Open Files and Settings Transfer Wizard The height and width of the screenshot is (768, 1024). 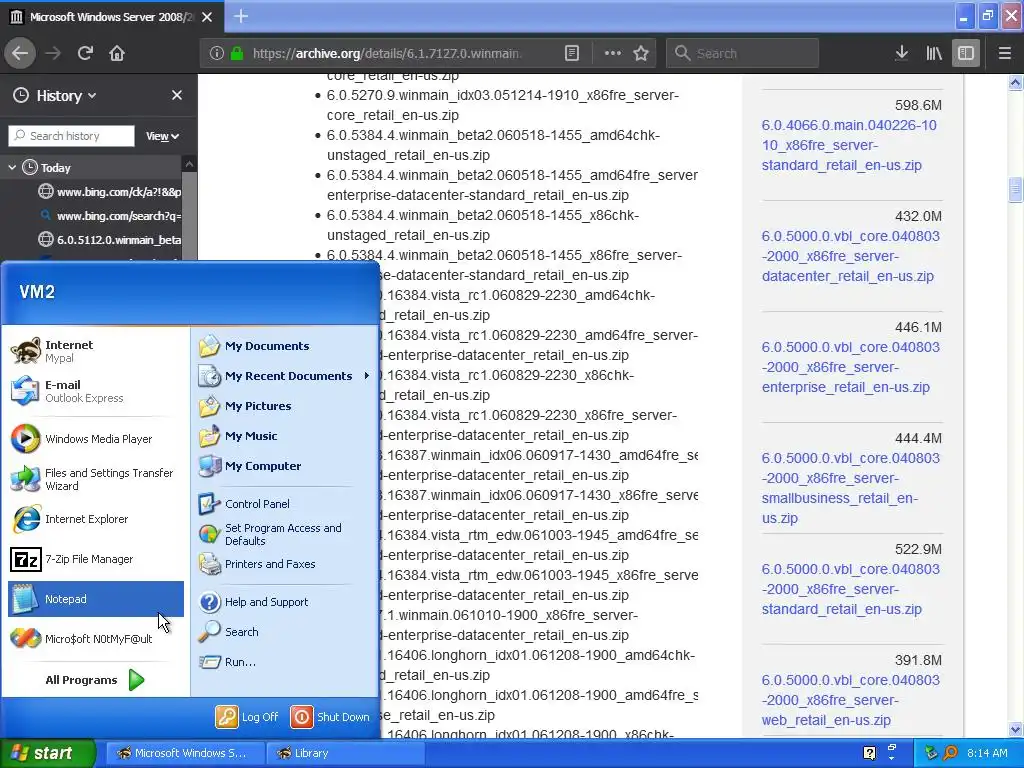point(96,479)
